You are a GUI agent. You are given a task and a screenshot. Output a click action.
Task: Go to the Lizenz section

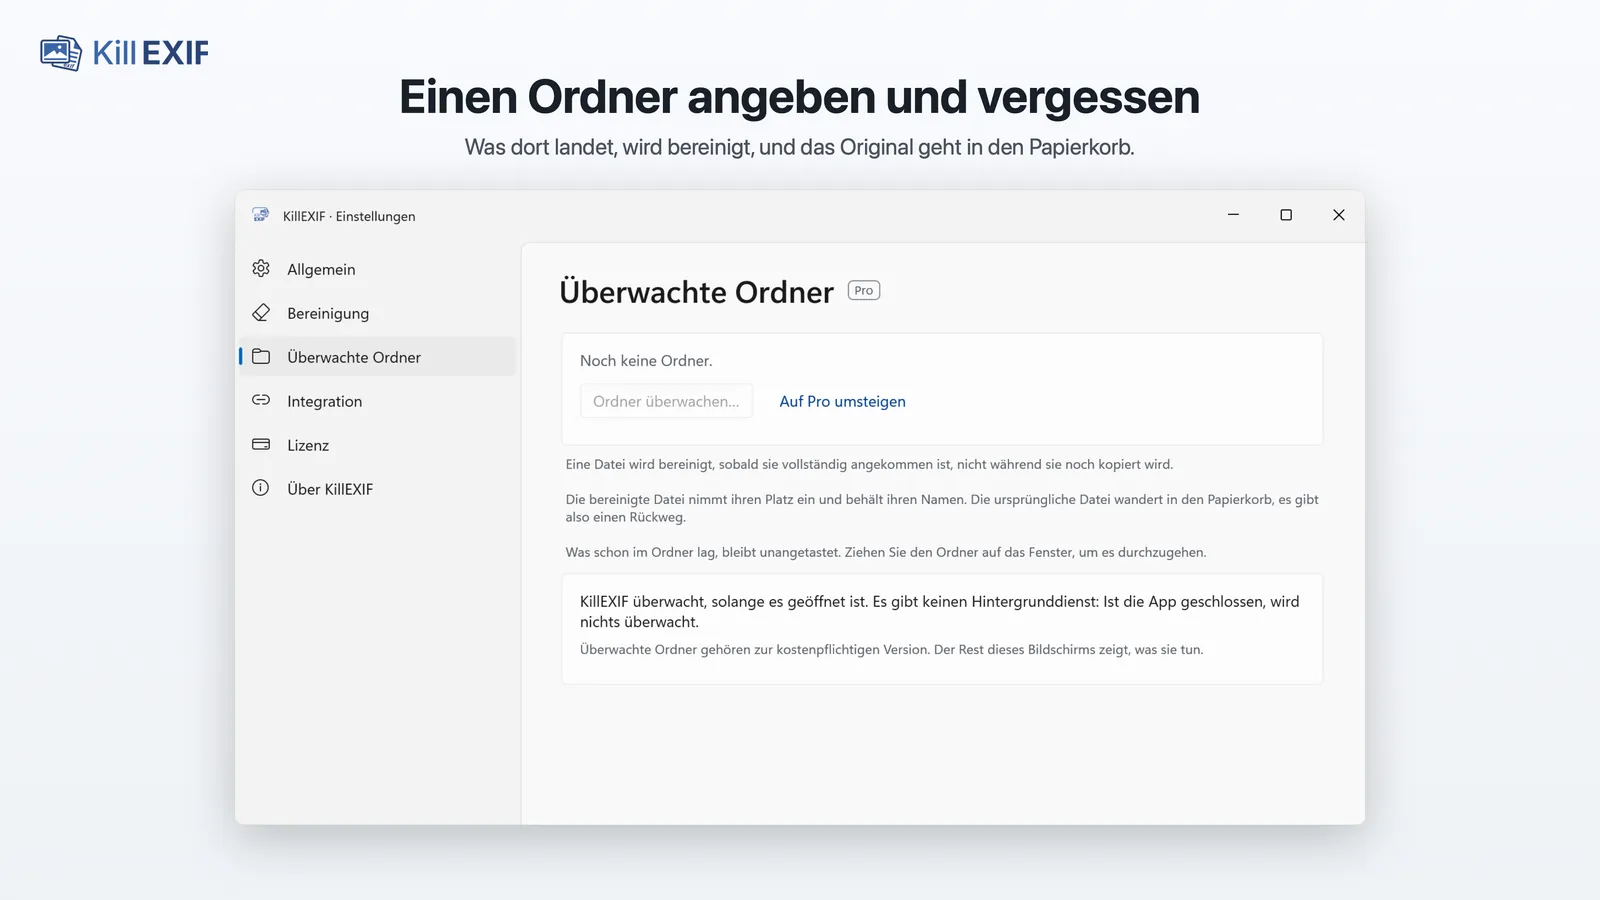click(378, 445)
